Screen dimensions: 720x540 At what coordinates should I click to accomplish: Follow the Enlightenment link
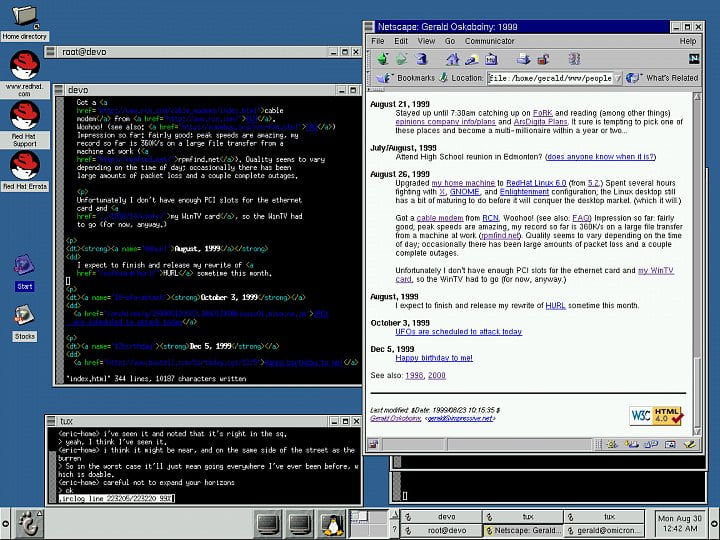[x=524, y=191]
